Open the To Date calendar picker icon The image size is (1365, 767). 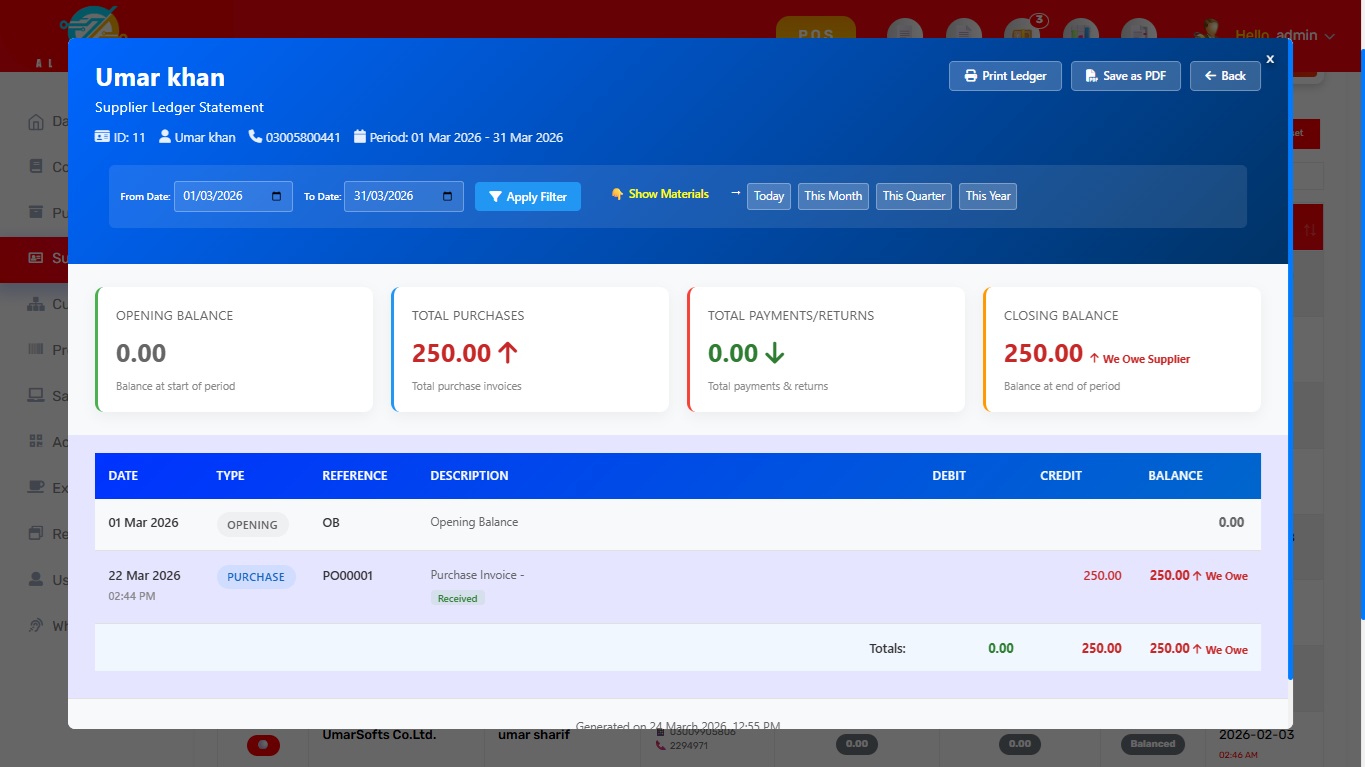pyautogui.click(x=447, y=196)
